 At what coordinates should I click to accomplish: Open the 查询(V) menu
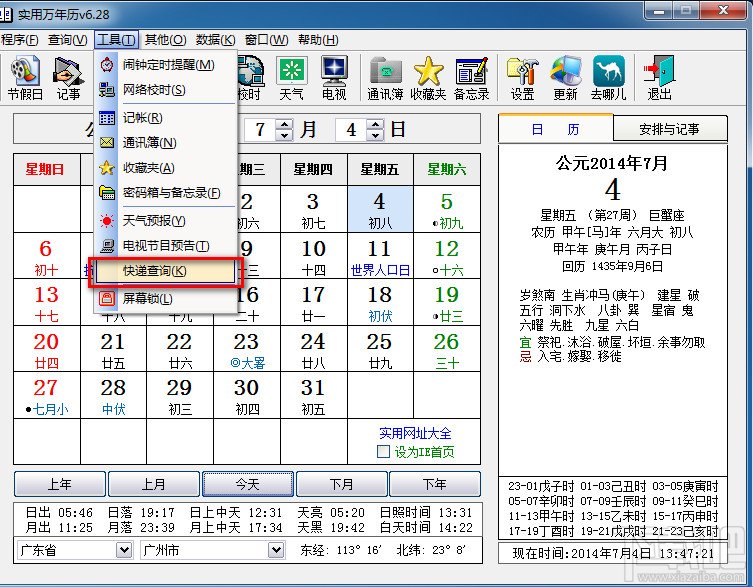(x=68, y=40)
